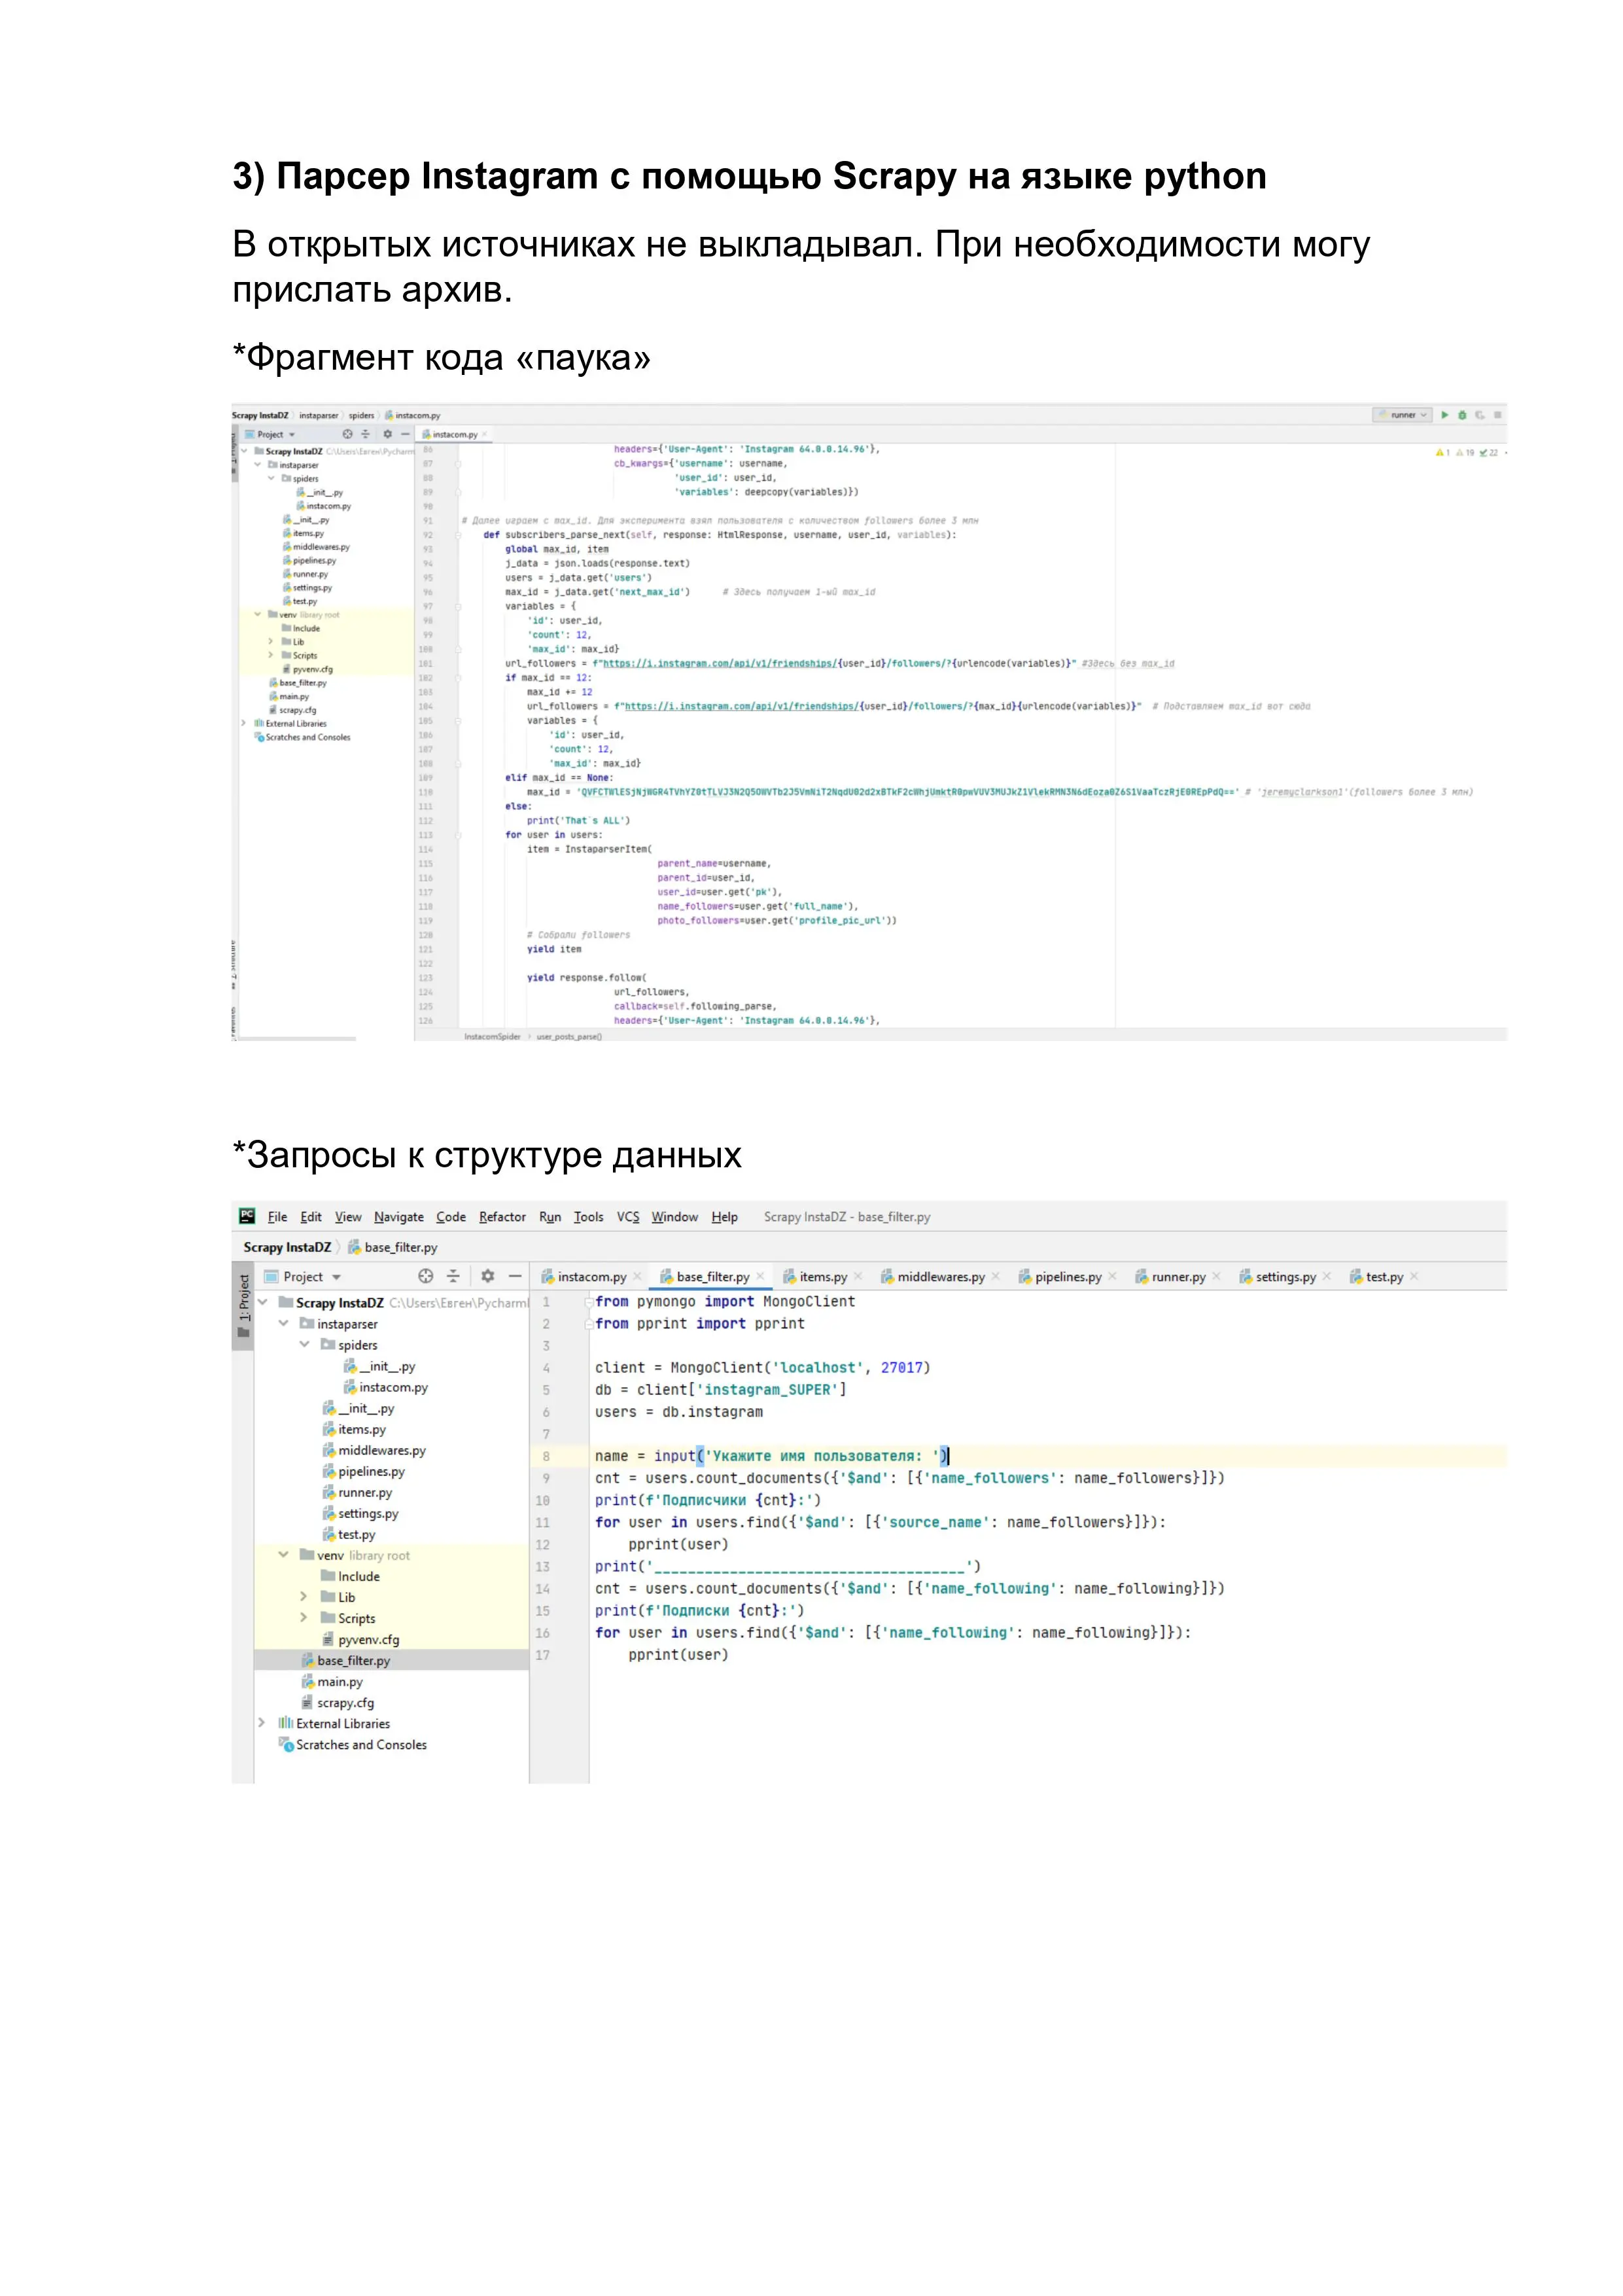Collapse the spiders folder in lower tree
Screen dimensions: 1623x2296
click(x=304, y=1344)
